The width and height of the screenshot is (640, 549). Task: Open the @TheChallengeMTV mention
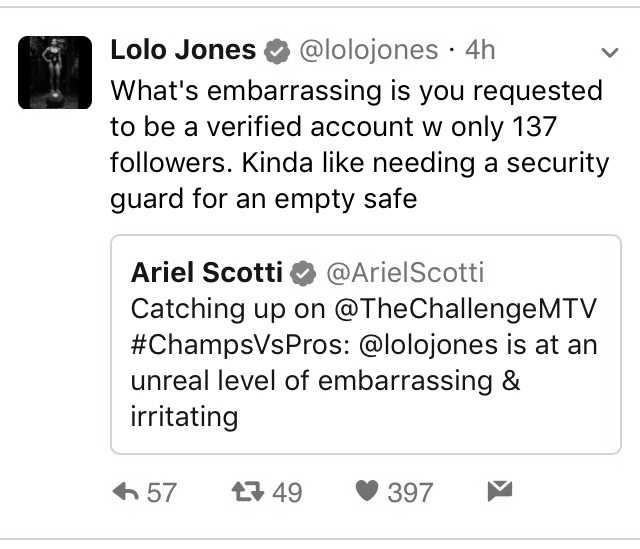(465, 309)
